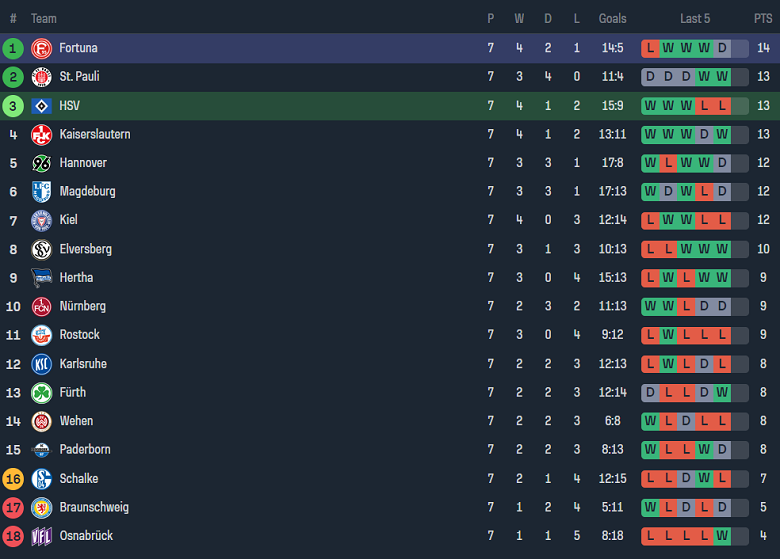Sort table by PTS column header
Screen dimensions: 780x559
[763, 19]
